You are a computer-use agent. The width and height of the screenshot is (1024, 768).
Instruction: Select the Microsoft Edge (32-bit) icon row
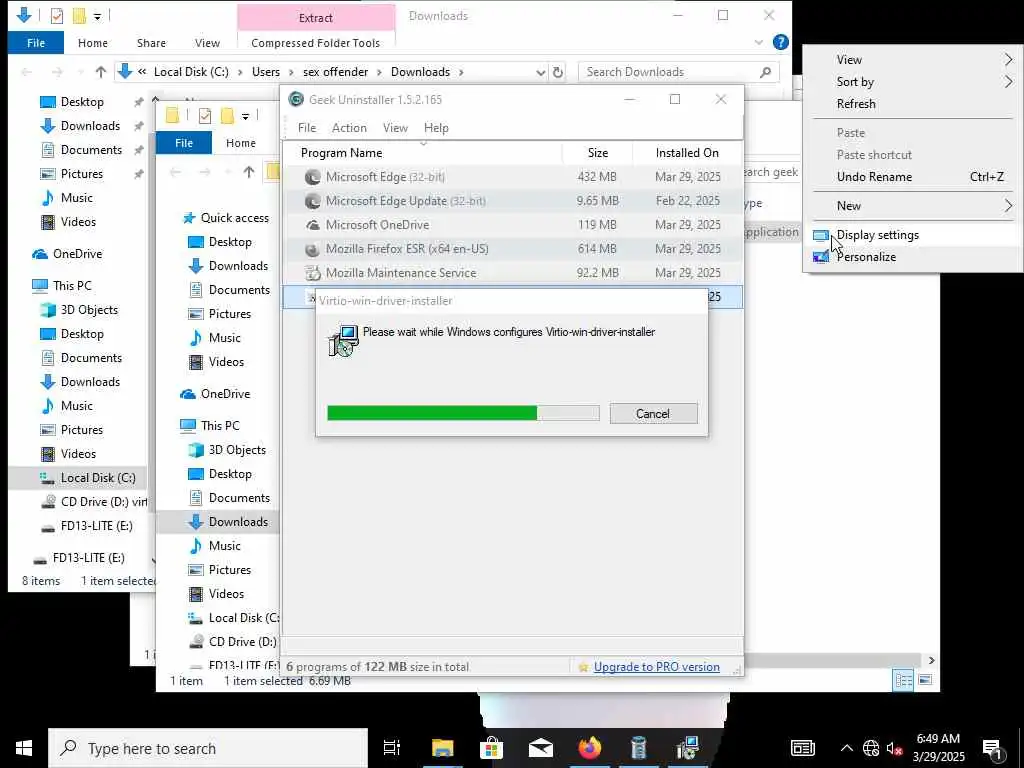(x=313, y=177)
